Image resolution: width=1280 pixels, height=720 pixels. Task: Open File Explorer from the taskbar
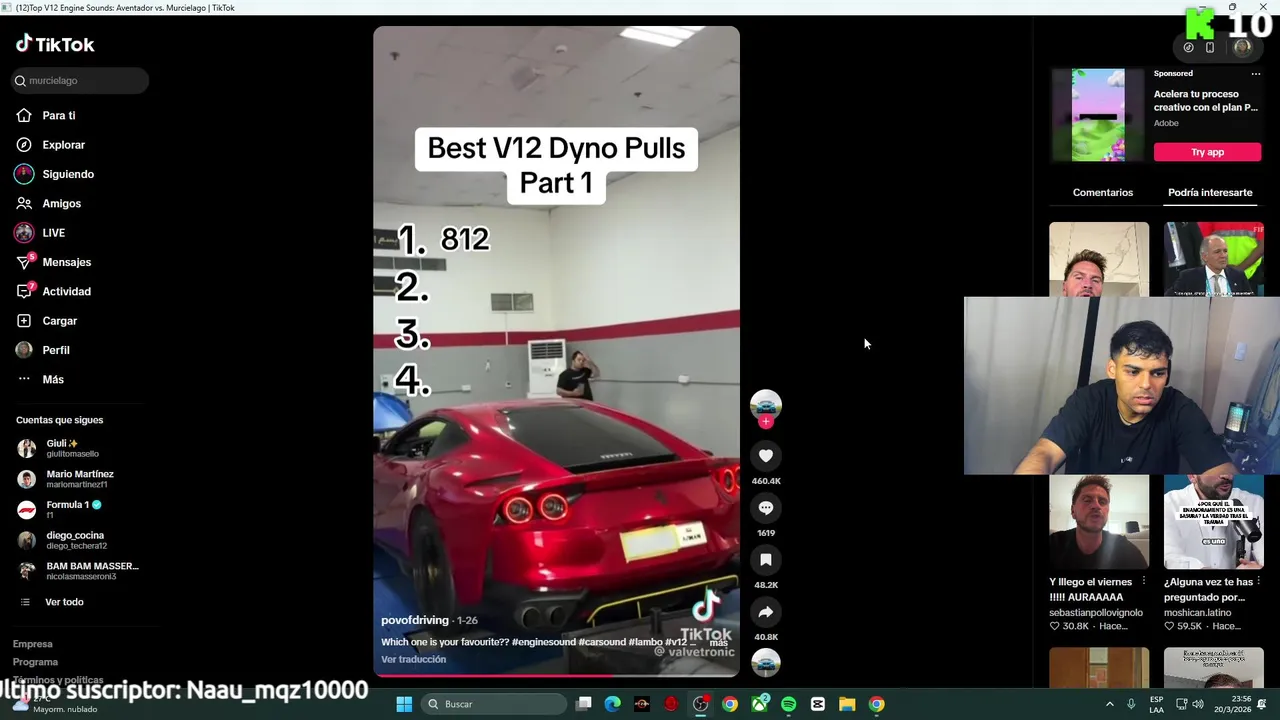coord(847,704)
